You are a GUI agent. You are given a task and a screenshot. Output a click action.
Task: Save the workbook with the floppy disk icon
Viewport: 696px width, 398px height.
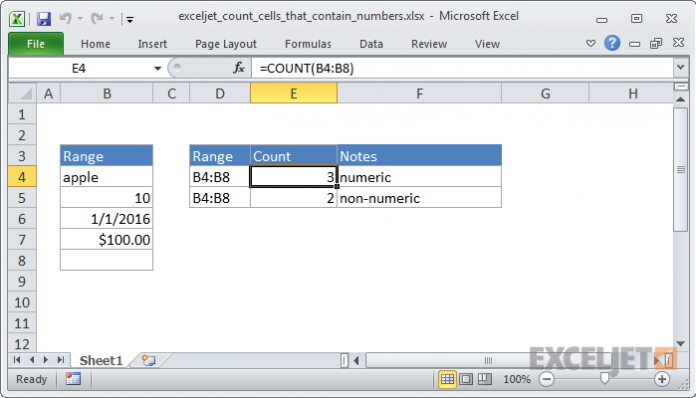(x=44, y=19)
